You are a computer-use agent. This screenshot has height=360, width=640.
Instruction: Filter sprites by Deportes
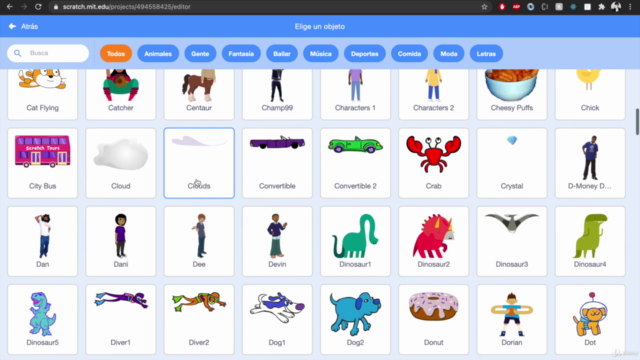[x=365, y=53]
